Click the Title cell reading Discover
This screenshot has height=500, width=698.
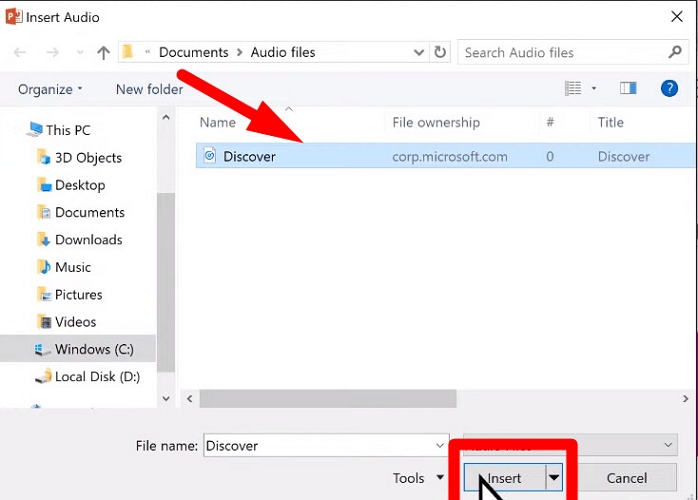(623, 157)
